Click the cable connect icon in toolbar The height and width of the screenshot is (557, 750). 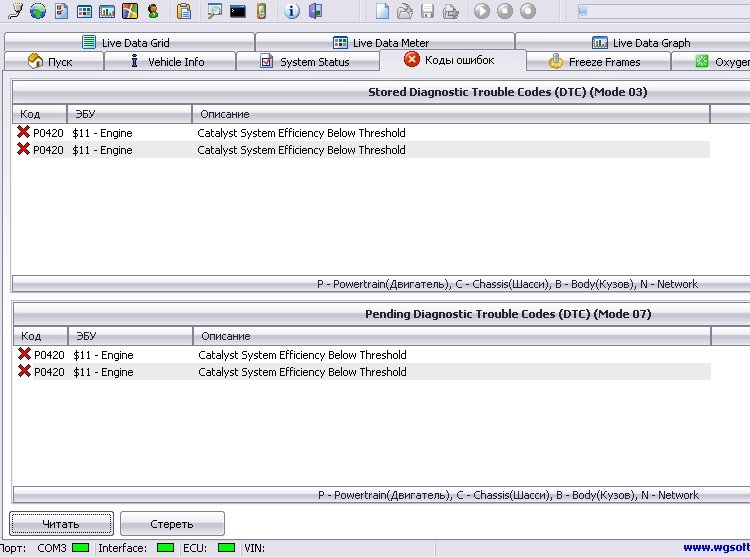pyautogui.click(x=14, y=12)
